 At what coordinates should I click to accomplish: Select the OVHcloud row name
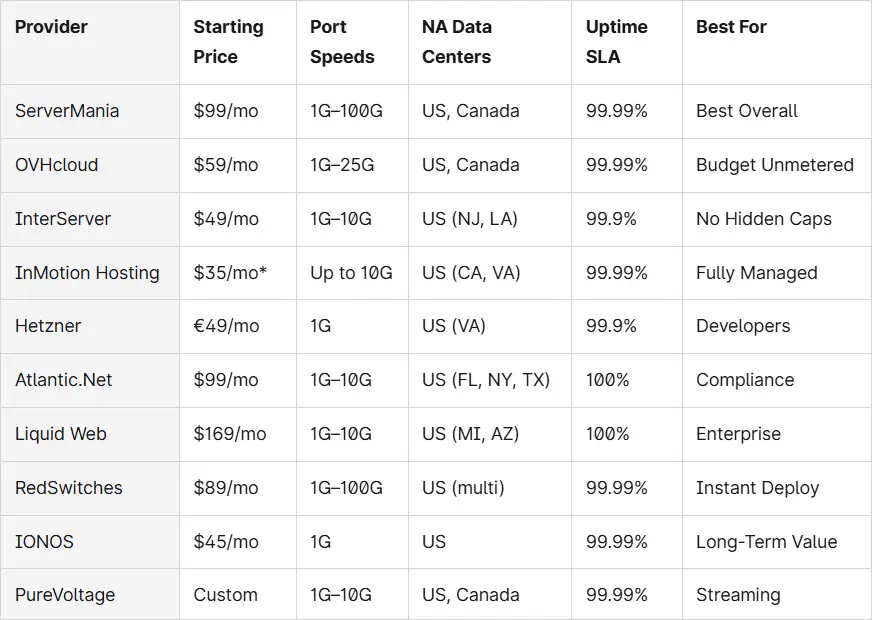(57, 165)
